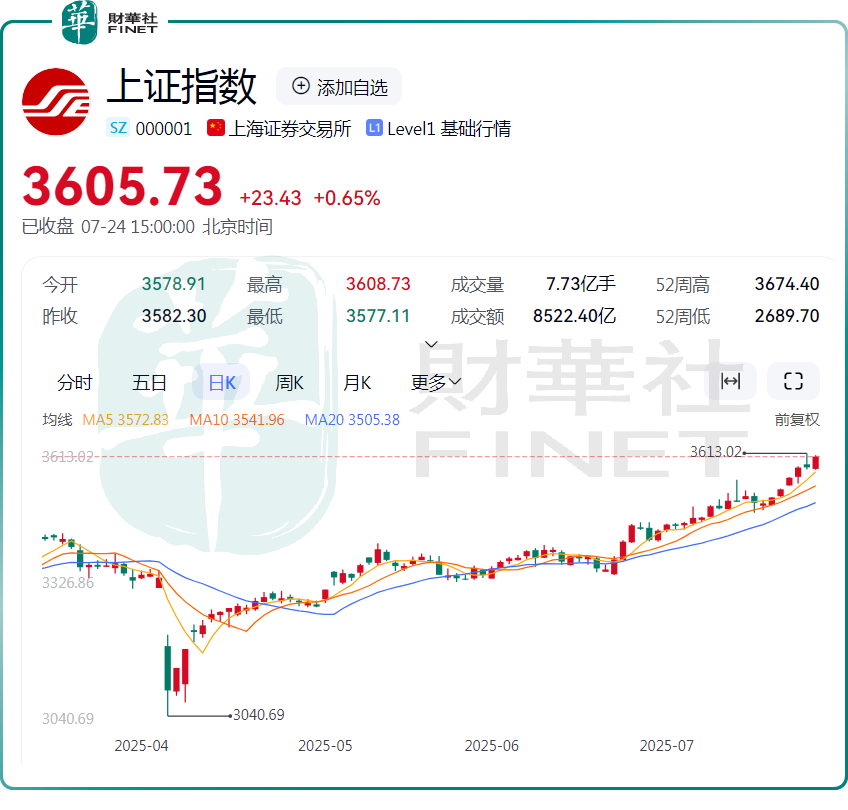The width and height of the screenshot is (848, 810).
Task: Click the 最高 value 3608.73
Action: 378,284
